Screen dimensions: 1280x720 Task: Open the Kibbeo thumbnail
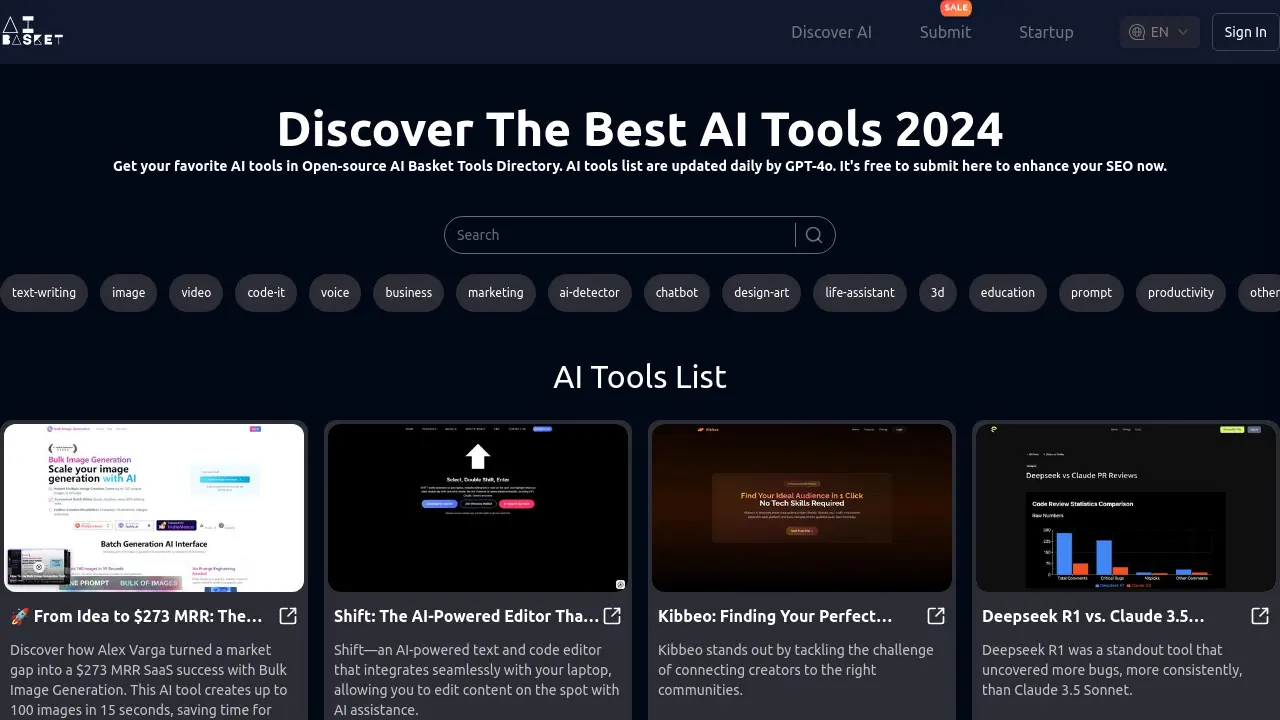802,508
